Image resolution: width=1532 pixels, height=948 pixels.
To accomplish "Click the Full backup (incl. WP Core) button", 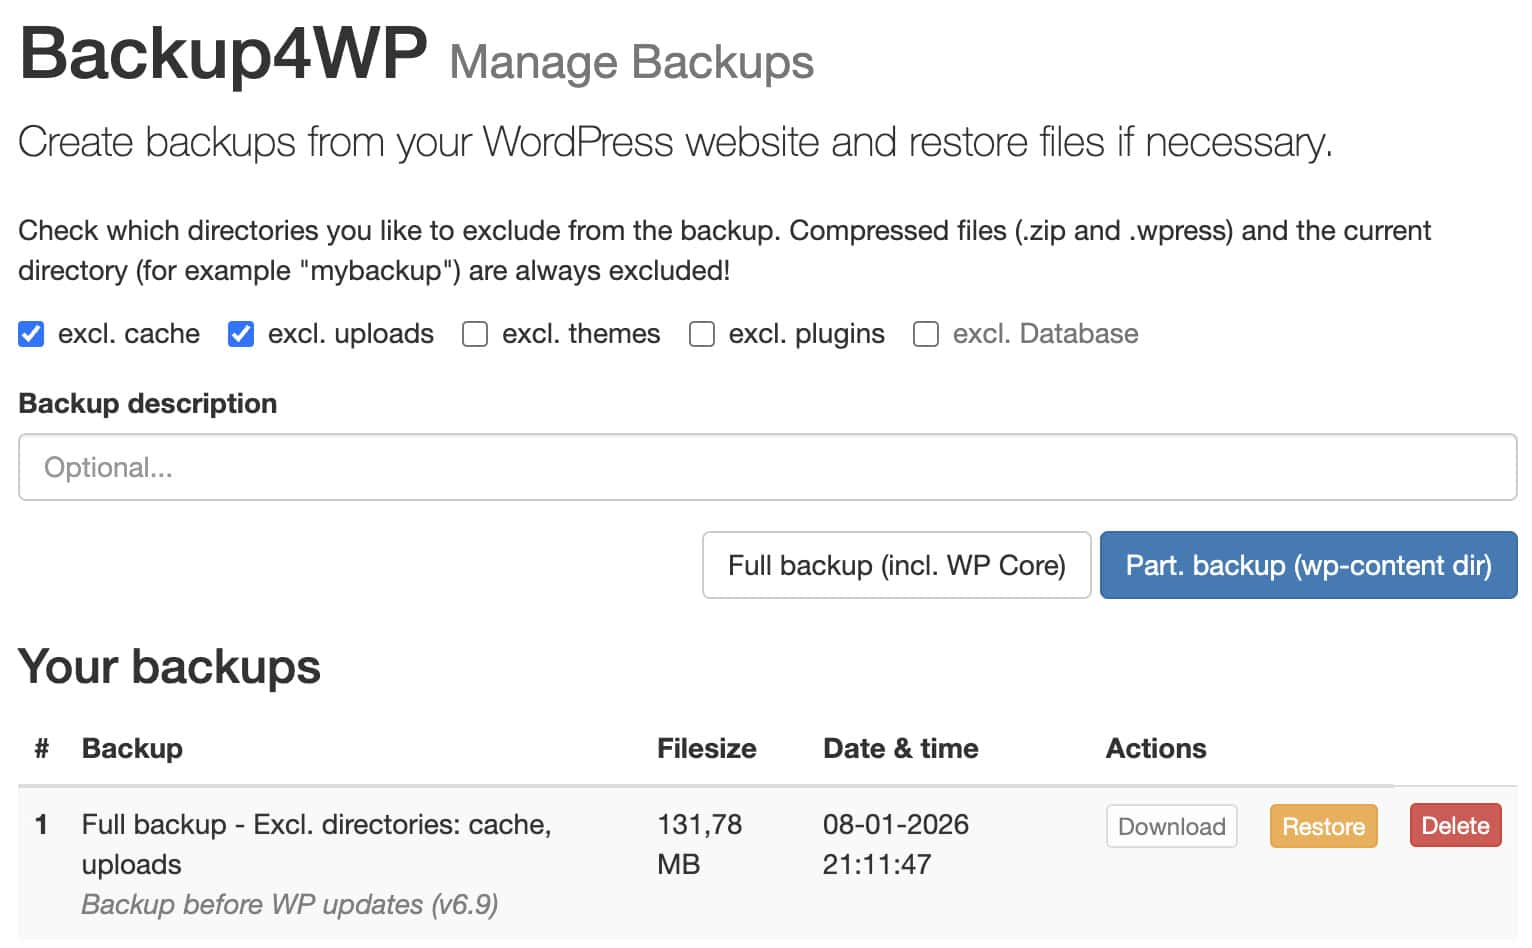I will (x=896, y=565).
